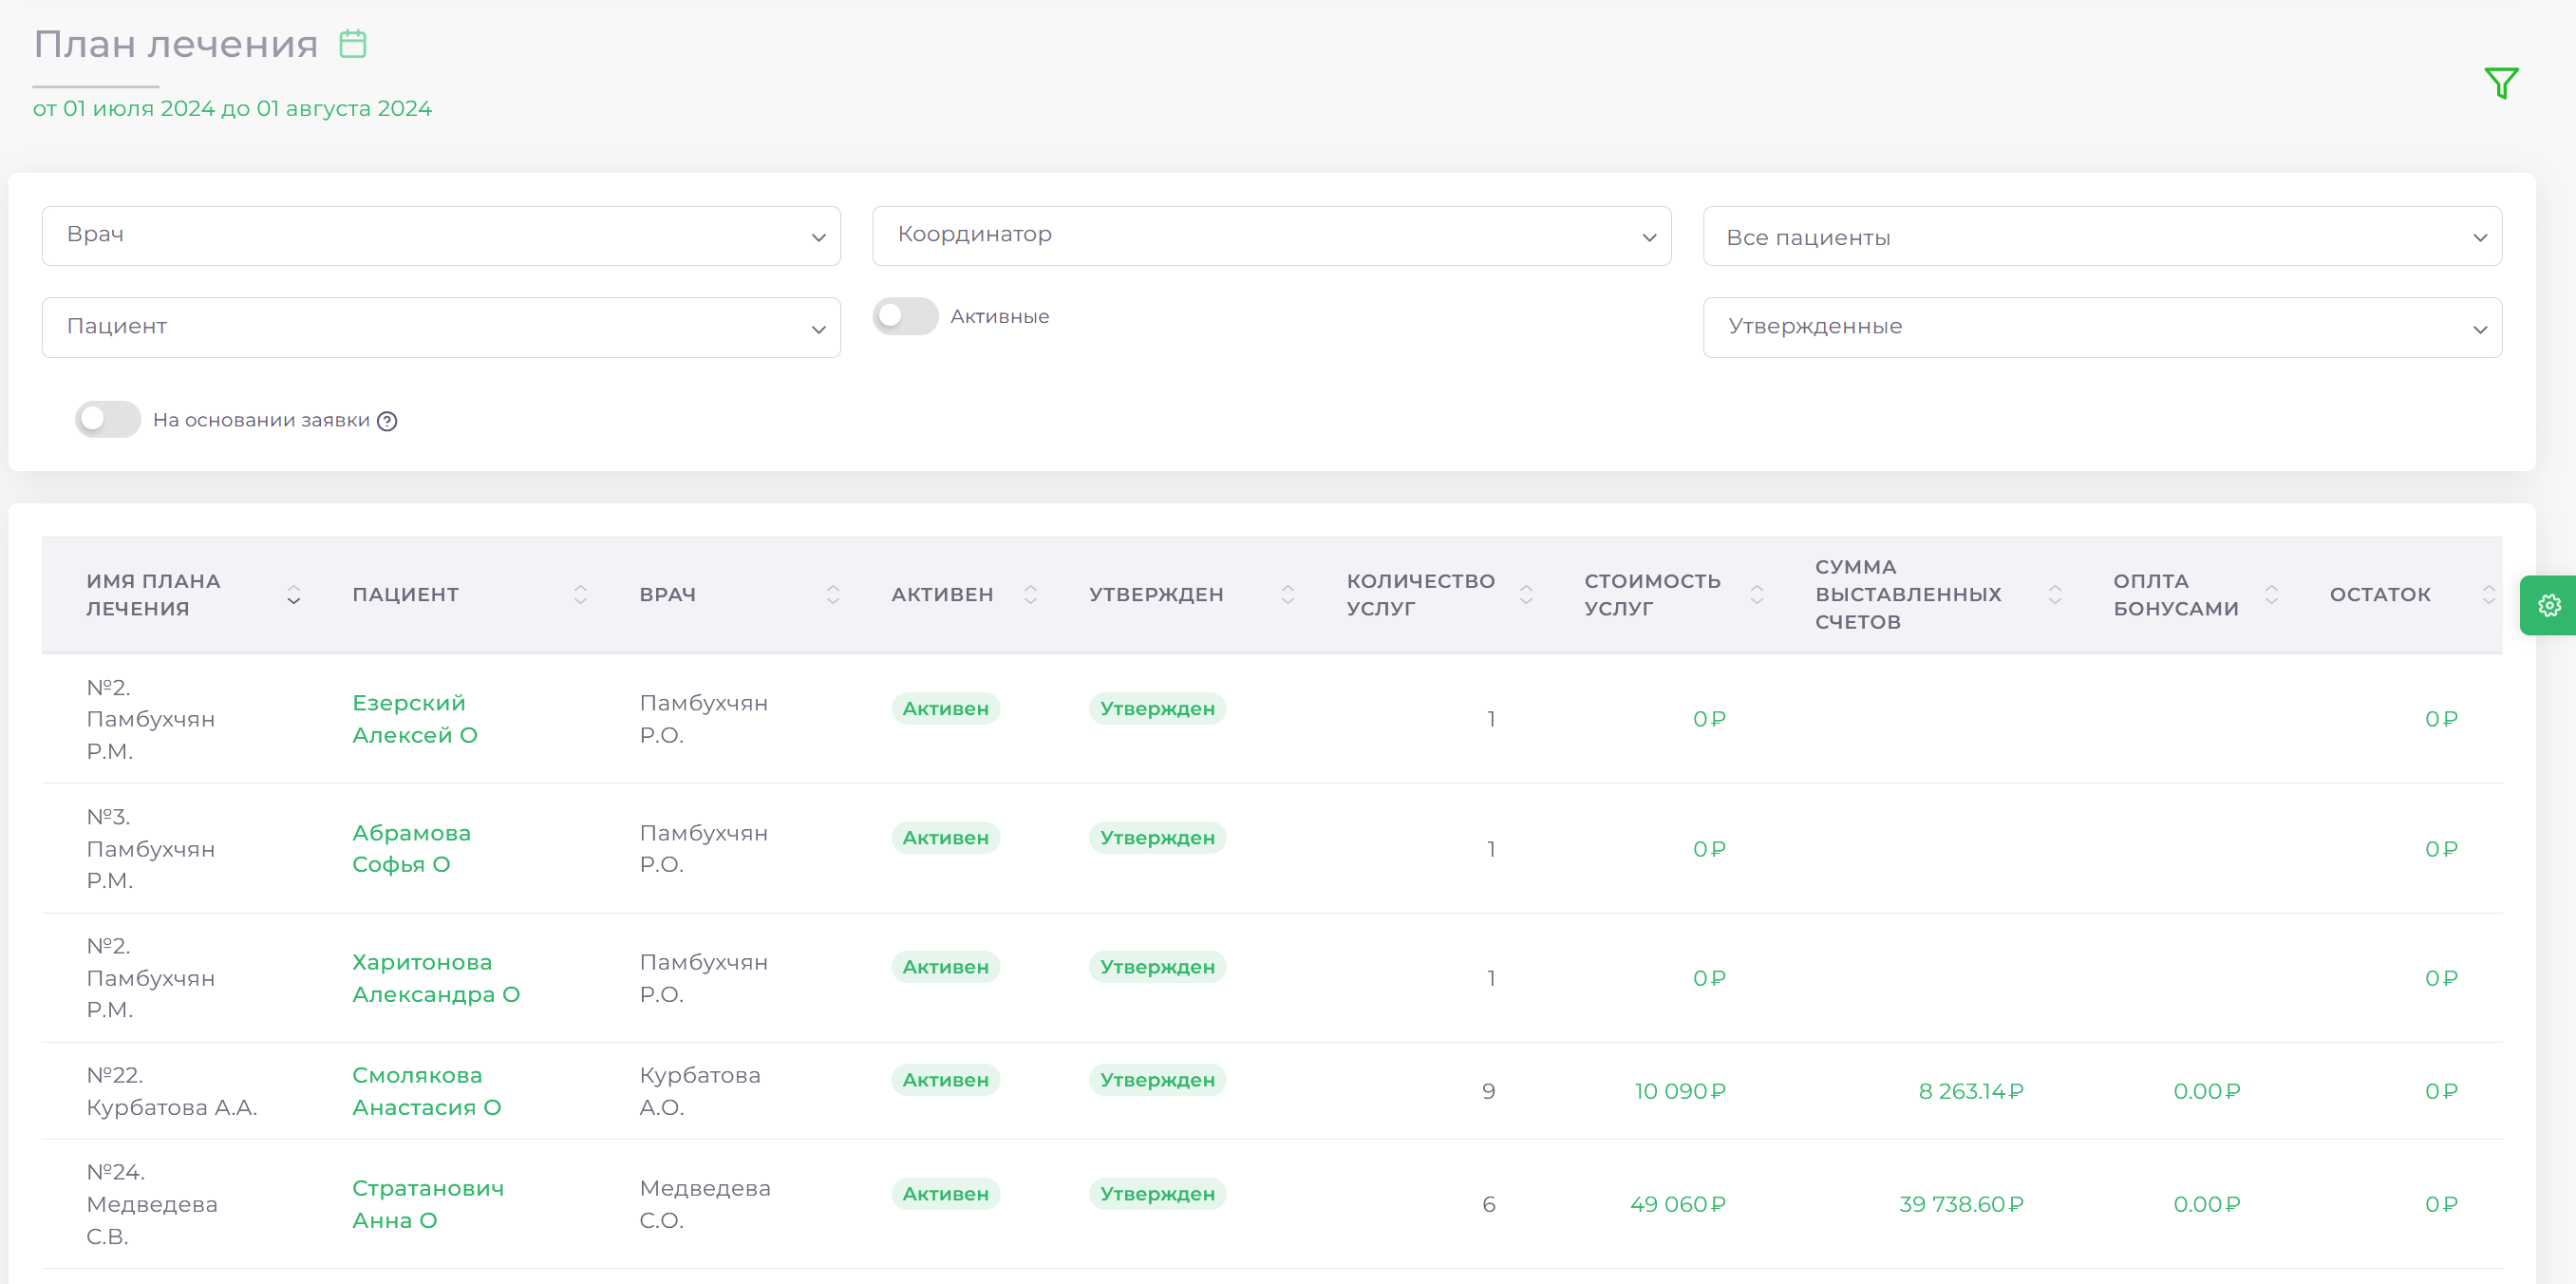
Task: Sort by КОЛИЧЕСТВО УСЛУГ column arrows
Action: tap(1526, 595)
